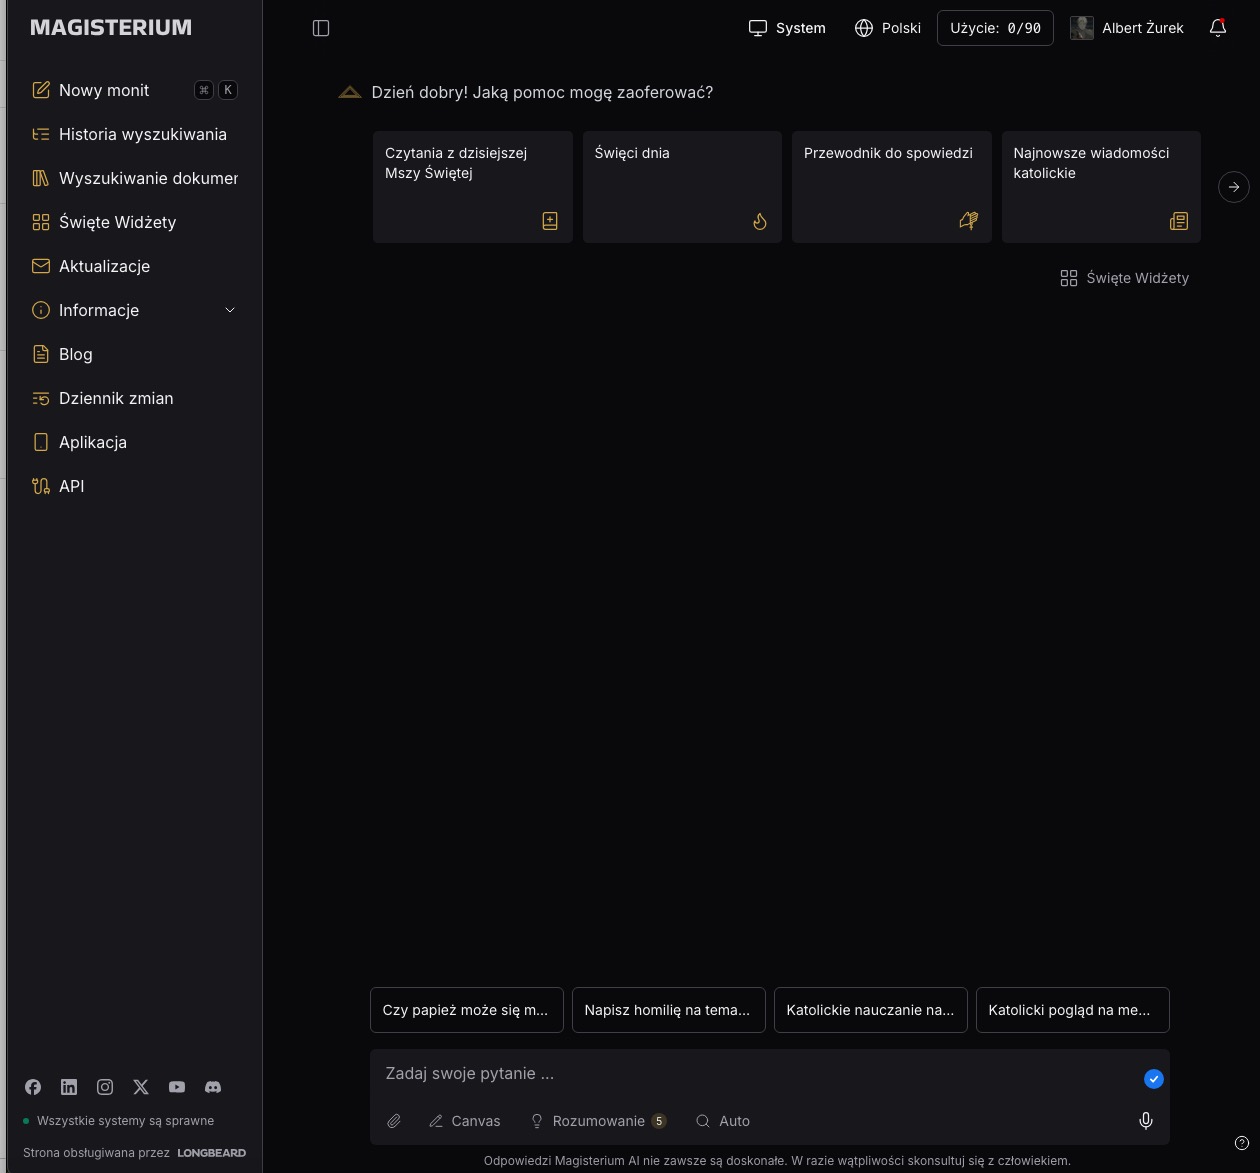
Task: Select suggestion 'Katolicki pogląd na me...'
Action: pyautogui.click(x=1073, y=1010)
